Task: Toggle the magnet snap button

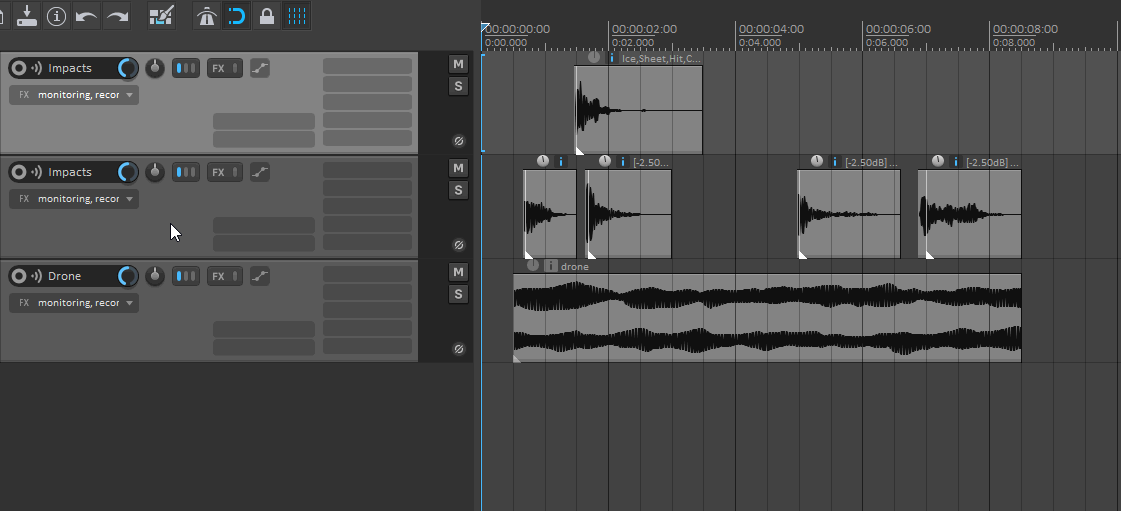Action: tap(236, 16)
